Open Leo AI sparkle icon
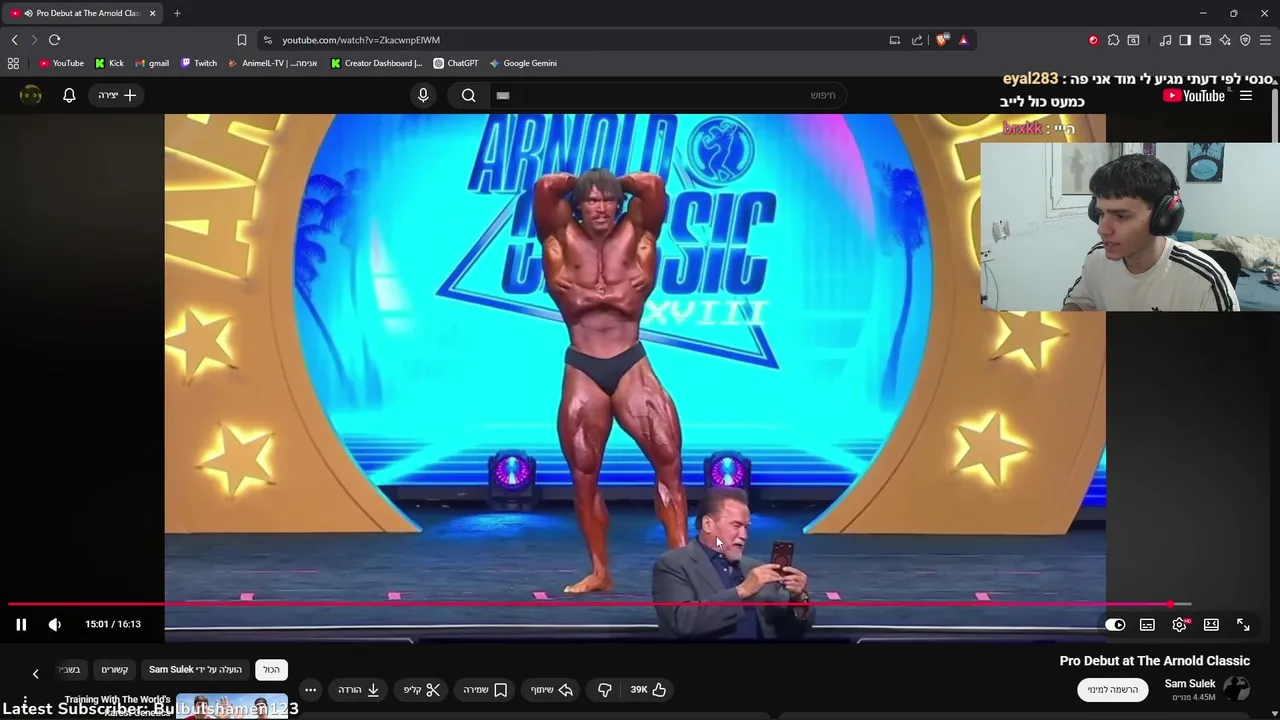1280x720 pixels. pyautogui.click(x=1225, y=40)
